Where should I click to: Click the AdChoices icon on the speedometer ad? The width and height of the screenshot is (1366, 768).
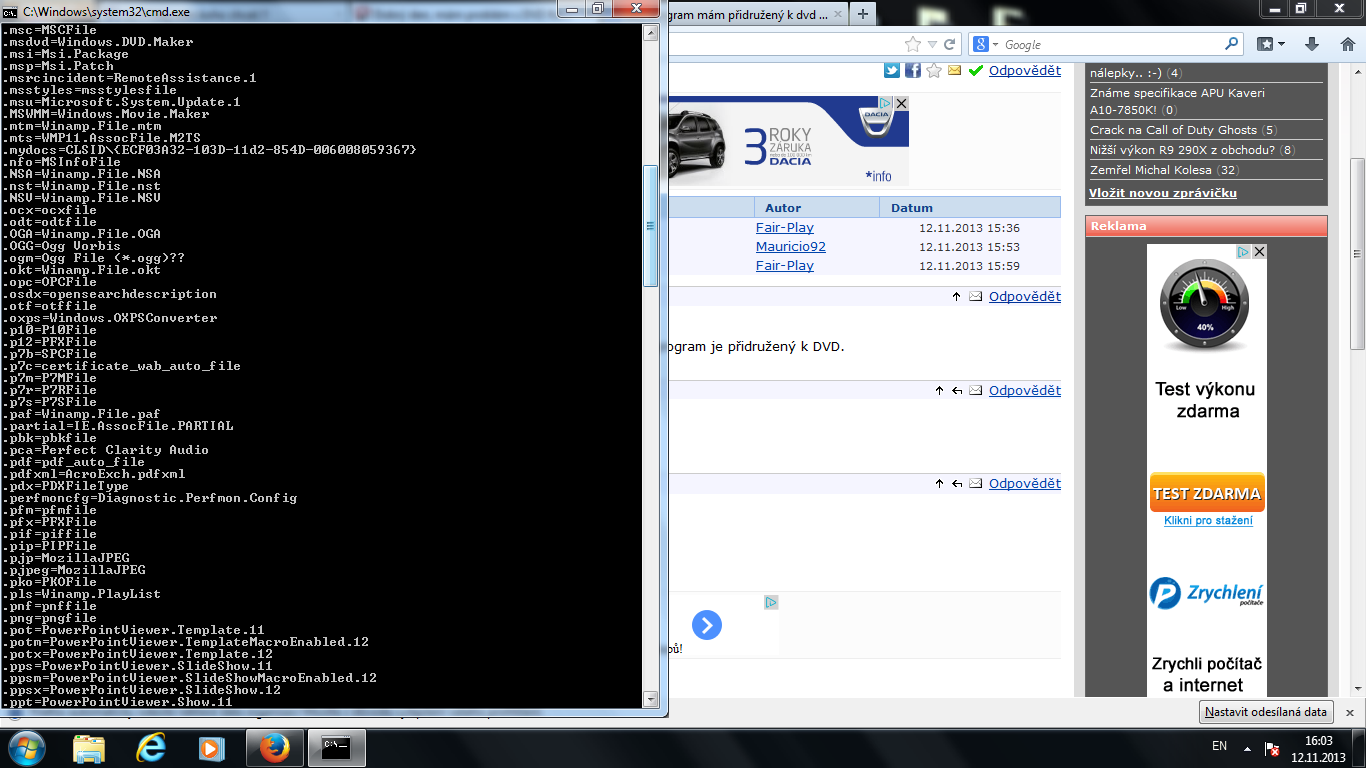[x=1245, y=252]
